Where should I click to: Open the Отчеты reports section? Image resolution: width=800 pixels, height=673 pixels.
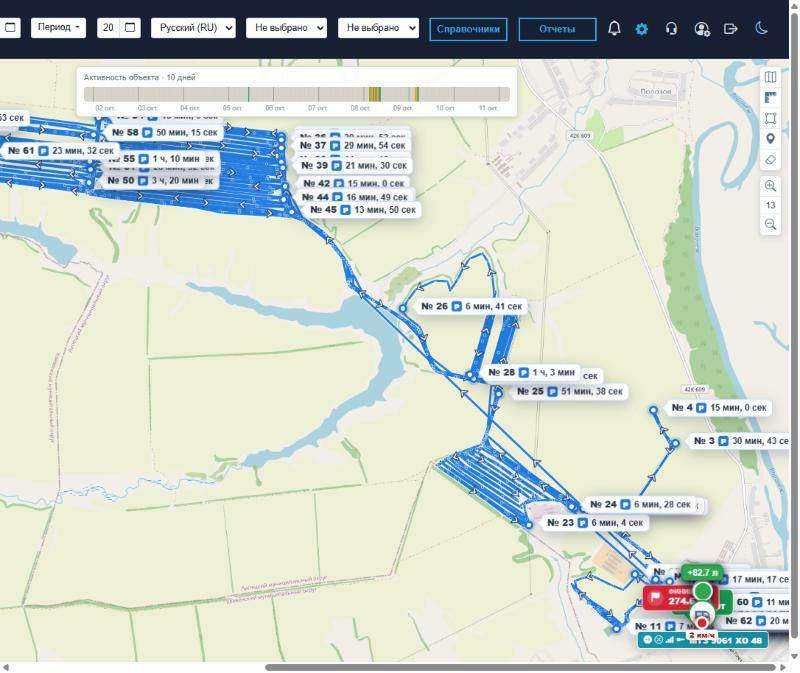(557, 29)
